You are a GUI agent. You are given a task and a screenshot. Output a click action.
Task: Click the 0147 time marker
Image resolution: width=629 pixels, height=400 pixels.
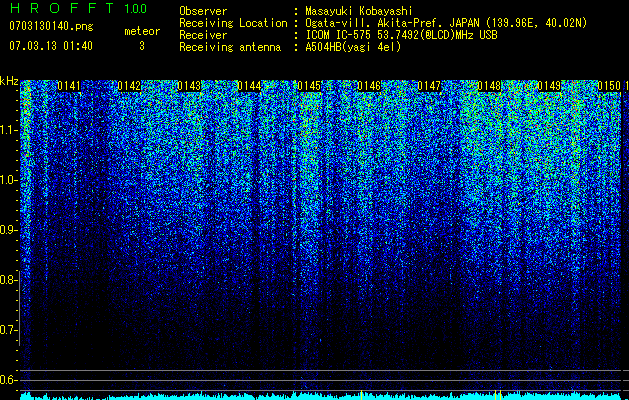tap(429, 86)
